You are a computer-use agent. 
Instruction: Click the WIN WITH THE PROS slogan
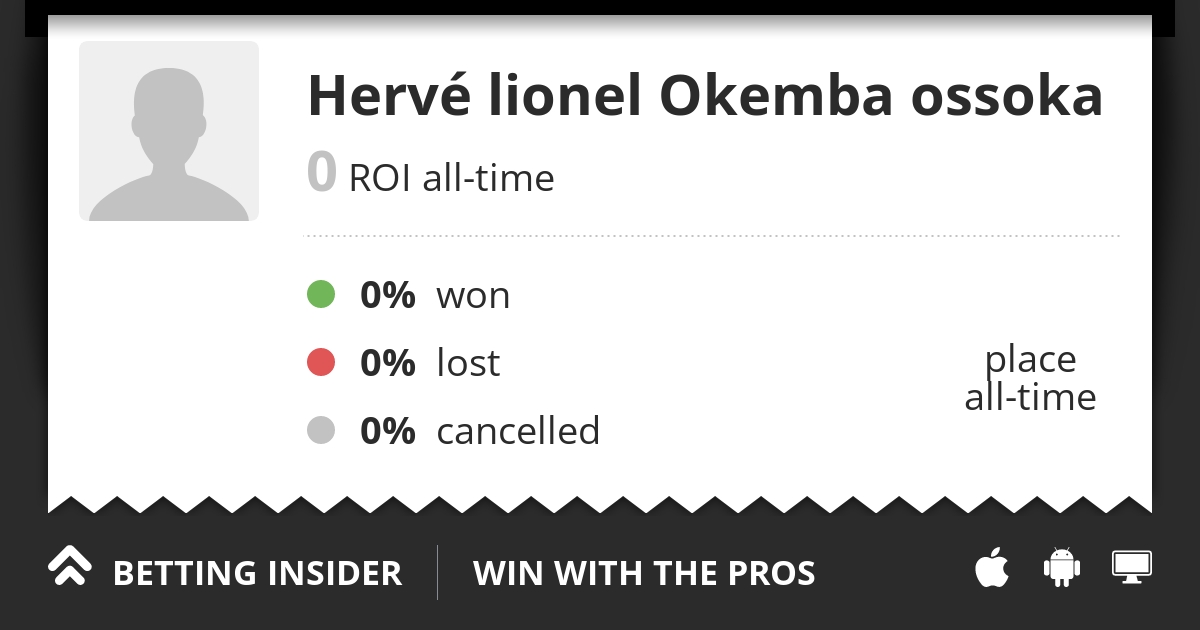coord(644,574)
